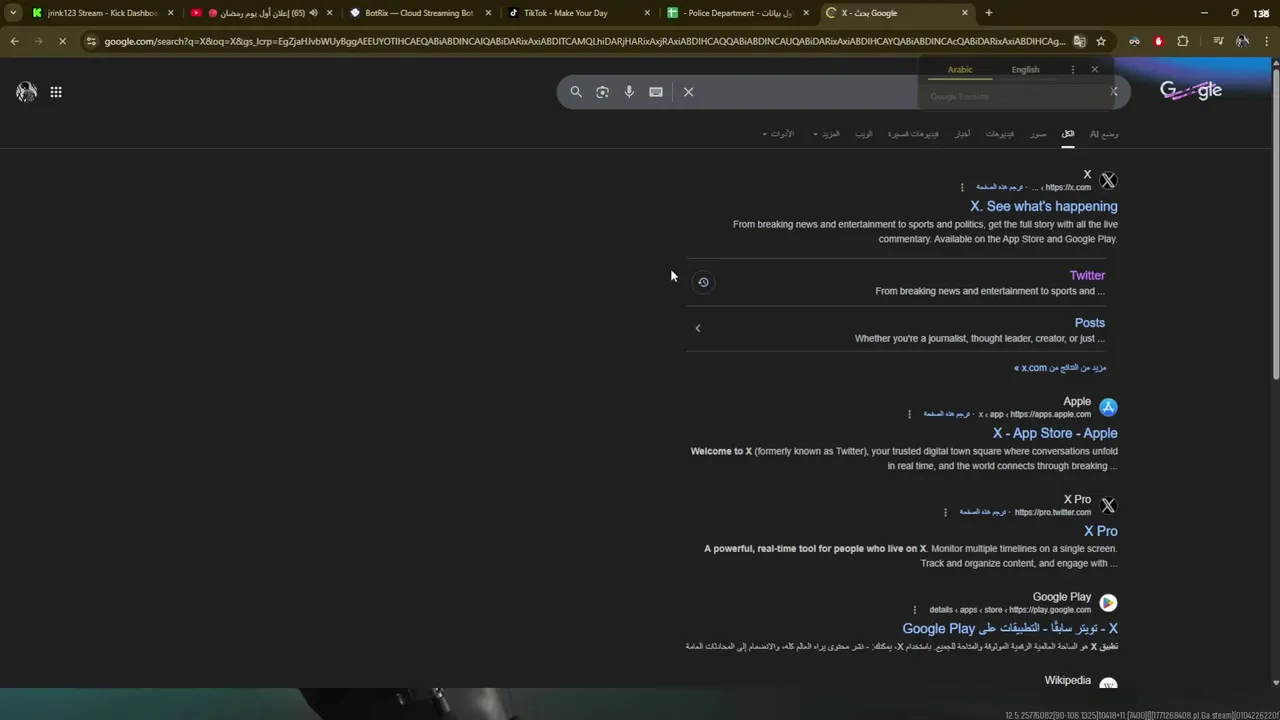Click the App Store icon beside Apple result
1280x720 pixels.
(x=1108, y=407)
